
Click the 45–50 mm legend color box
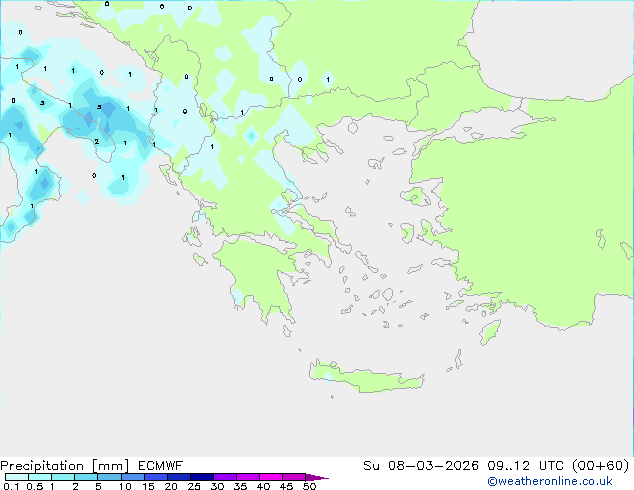294,477
